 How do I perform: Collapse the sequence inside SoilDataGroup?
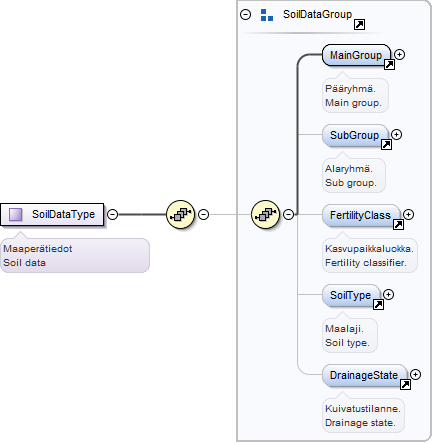tap(289, 214)
